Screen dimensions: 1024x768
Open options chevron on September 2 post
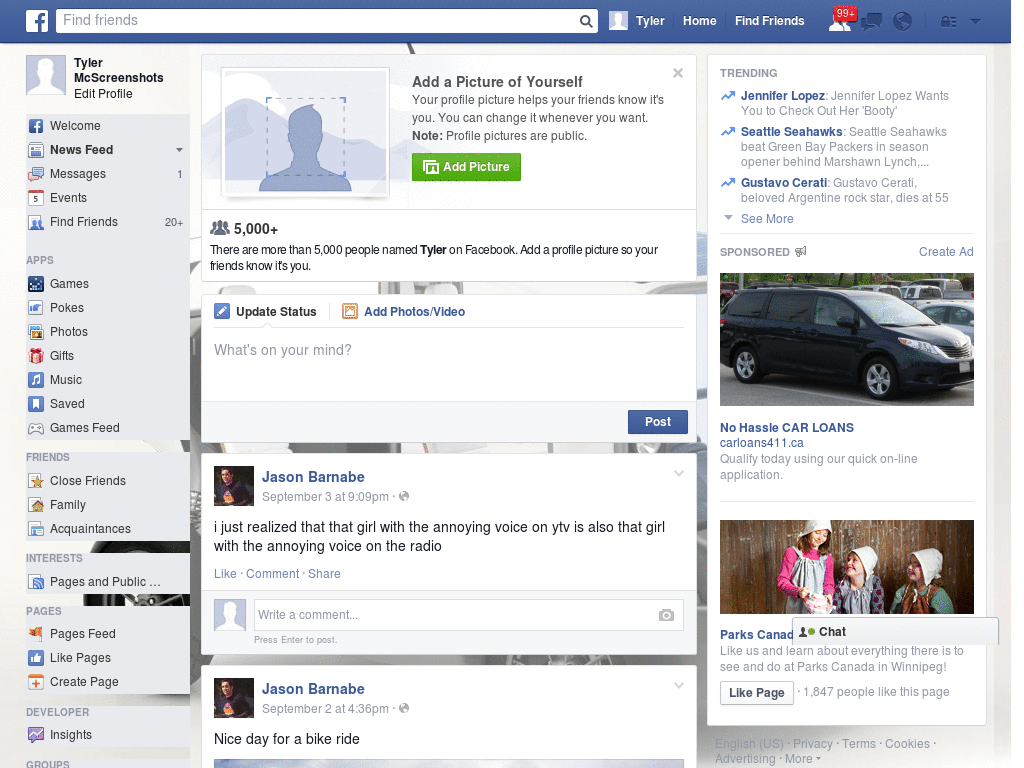[679, 685]
